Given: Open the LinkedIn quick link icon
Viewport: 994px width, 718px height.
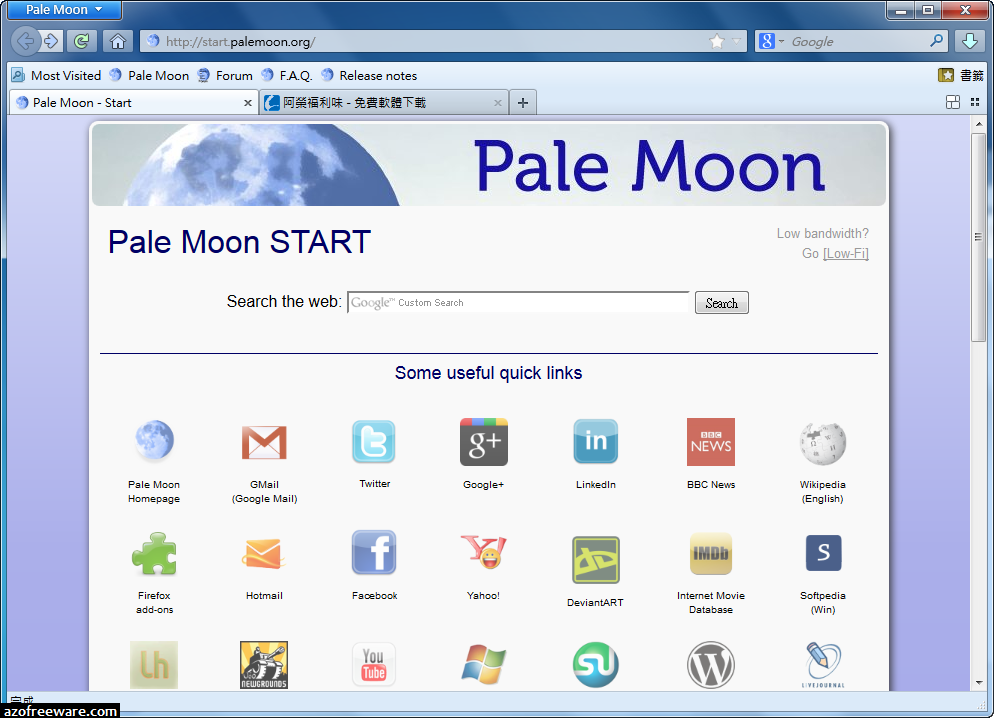Looking at the screenshot, I should coord(595,441).
